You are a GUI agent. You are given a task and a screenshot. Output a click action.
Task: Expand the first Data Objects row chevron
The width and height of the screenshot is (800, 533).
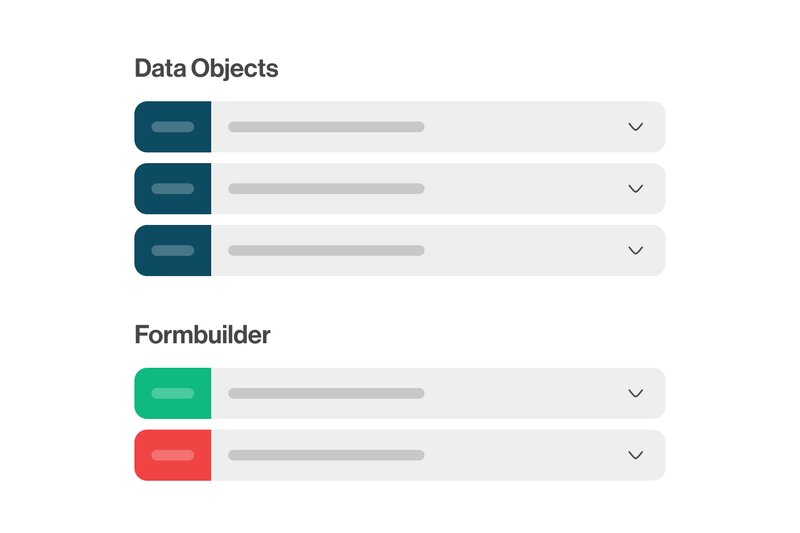635,127
